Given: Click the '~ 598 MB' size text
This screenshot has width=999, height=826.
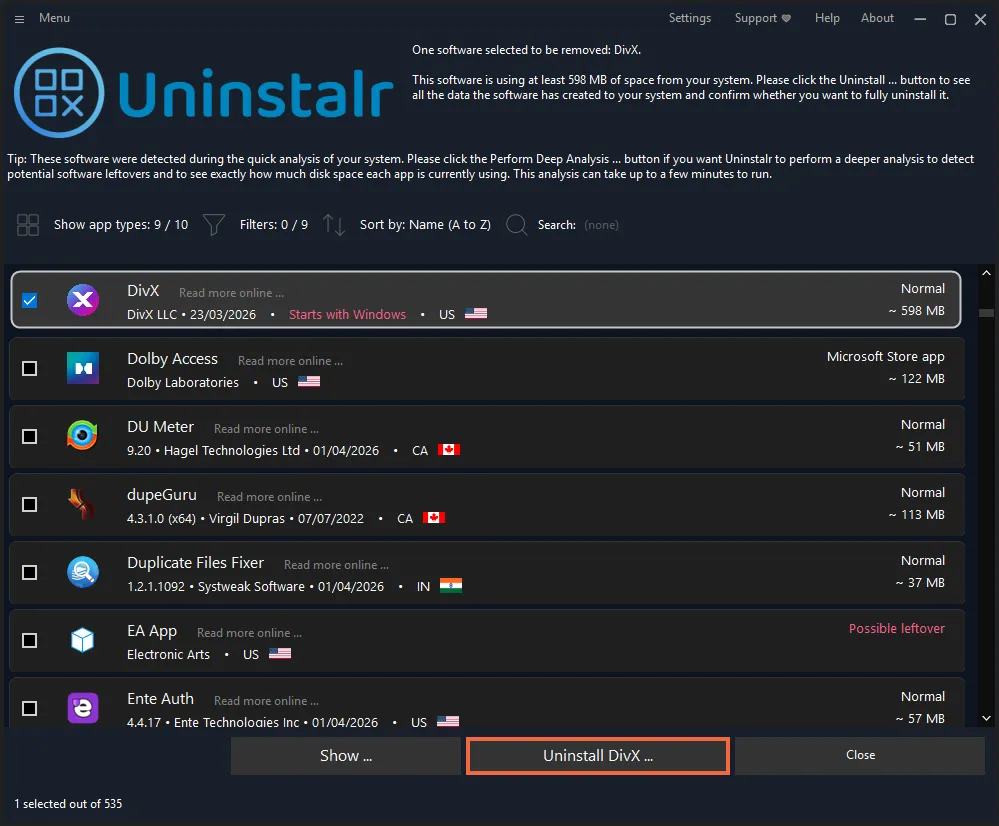Looking at the screenshot, I should tap(916, 310).
